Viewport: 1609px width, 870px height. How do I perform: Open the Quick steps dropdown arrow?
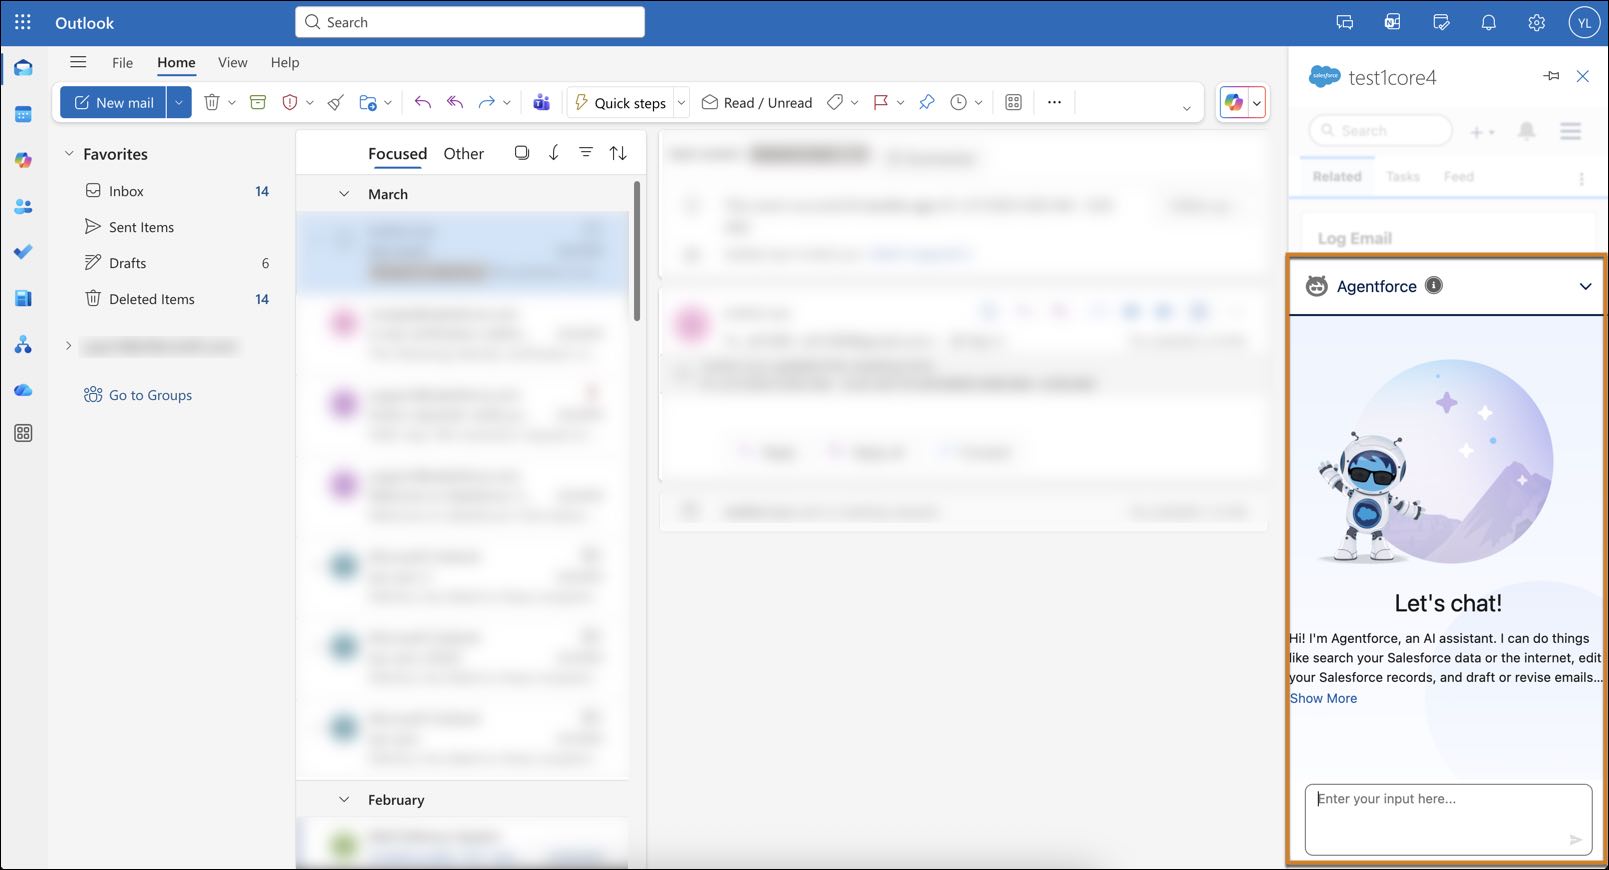click(x=681, y=102)
